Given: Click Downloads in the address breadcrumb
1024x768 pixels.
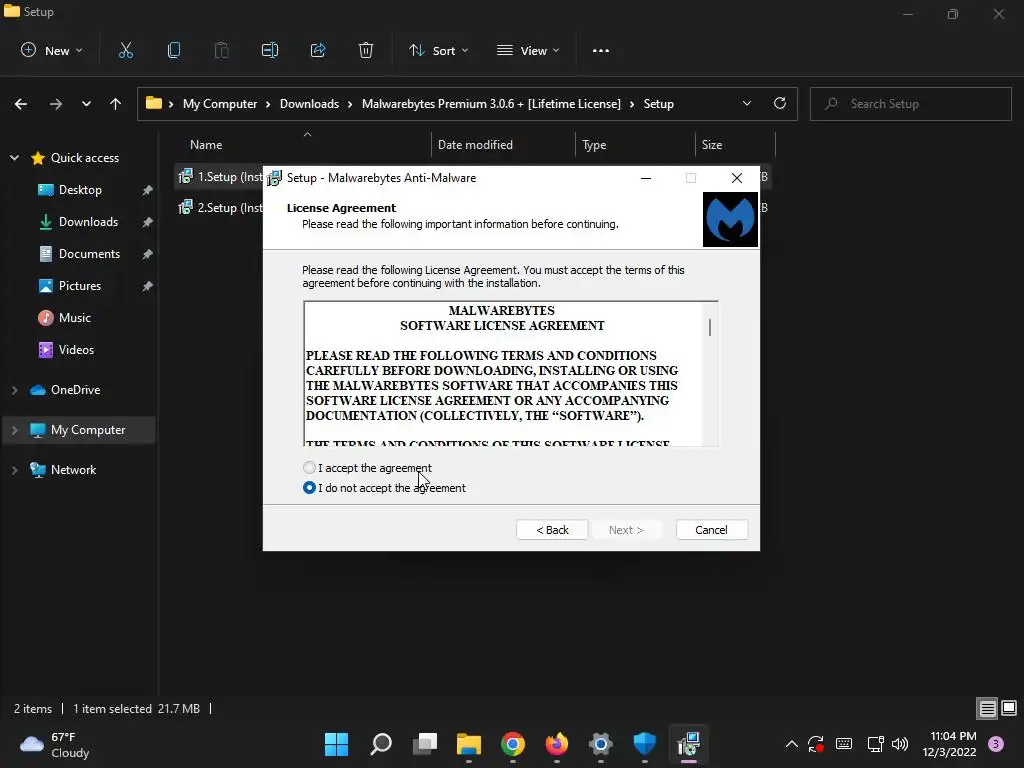Looking at the screenshot, I should 309,104.
